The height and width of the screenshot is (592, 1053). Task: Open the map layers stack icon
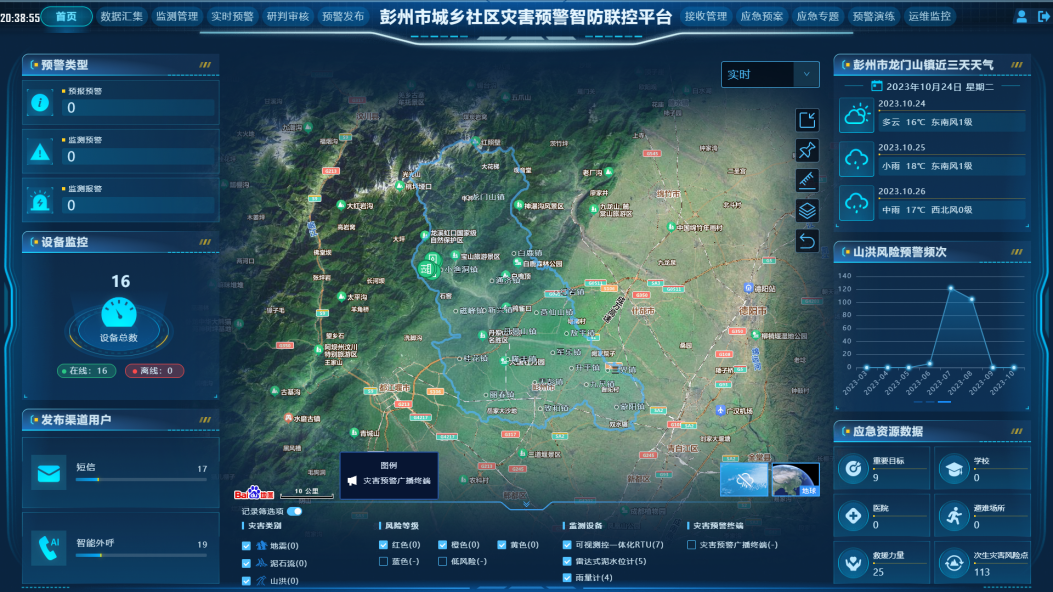807,211
